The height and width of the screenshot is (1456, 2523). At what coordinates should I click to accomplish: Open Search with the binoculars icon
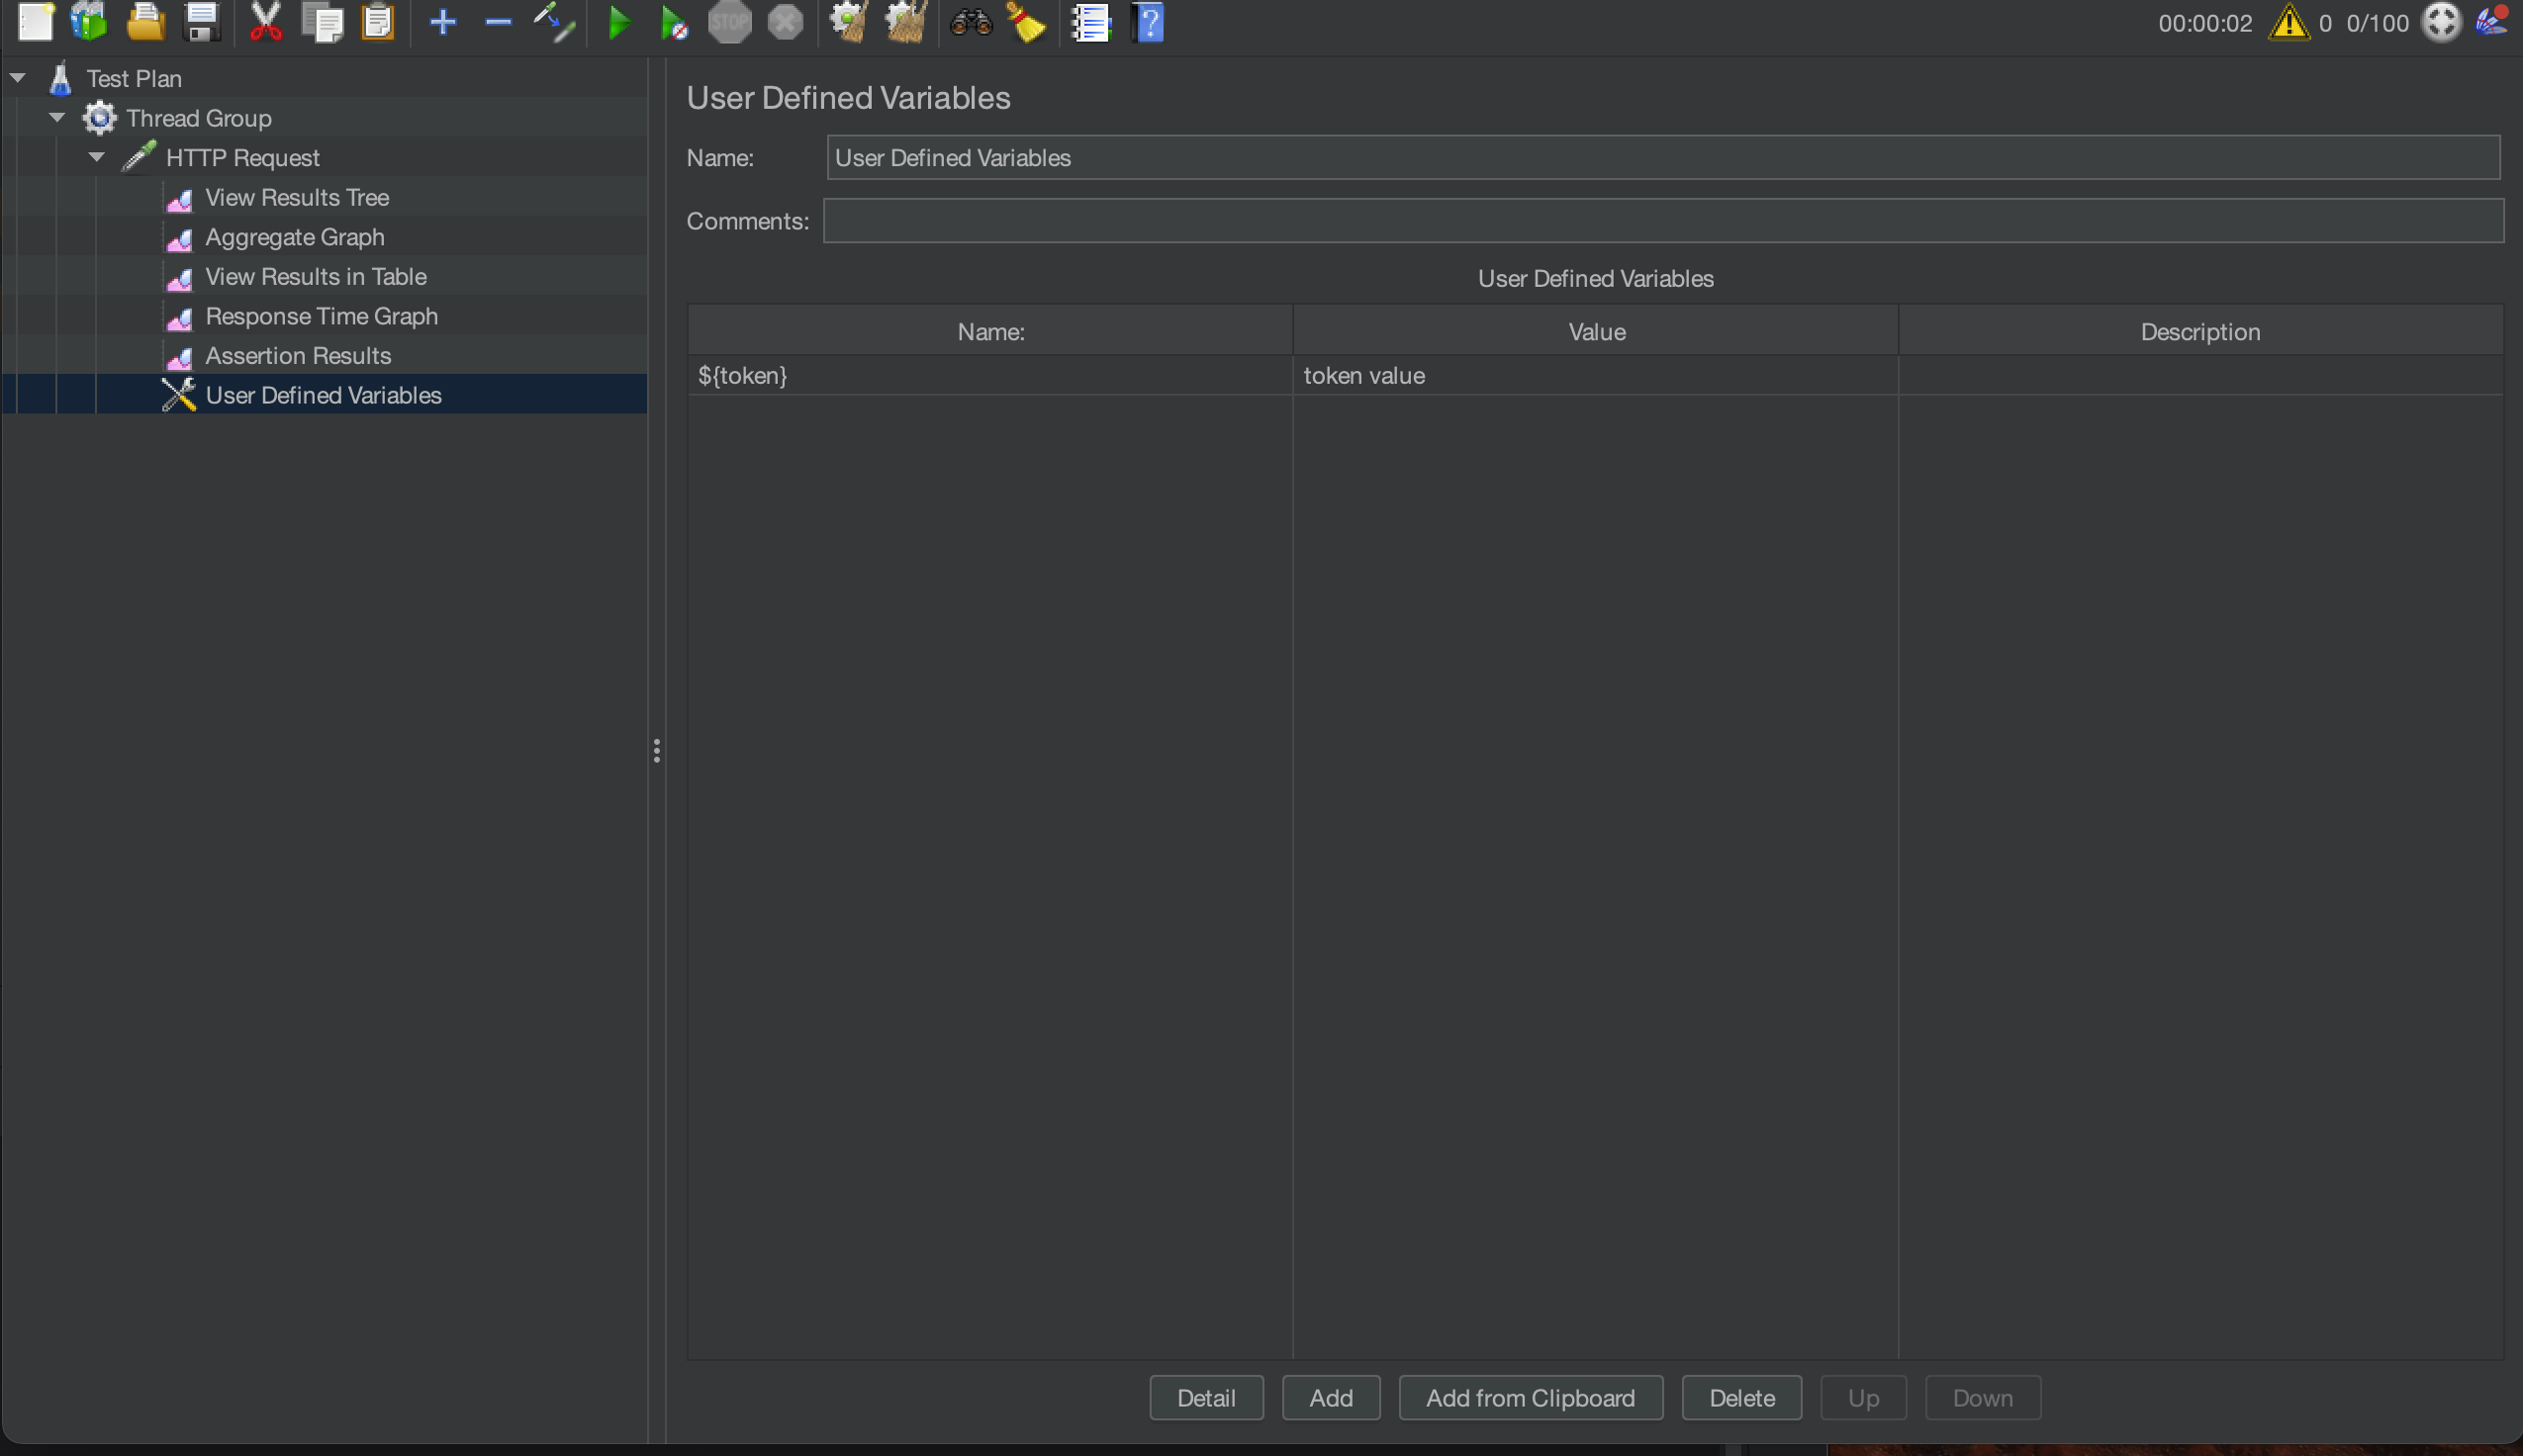point(970,22)
